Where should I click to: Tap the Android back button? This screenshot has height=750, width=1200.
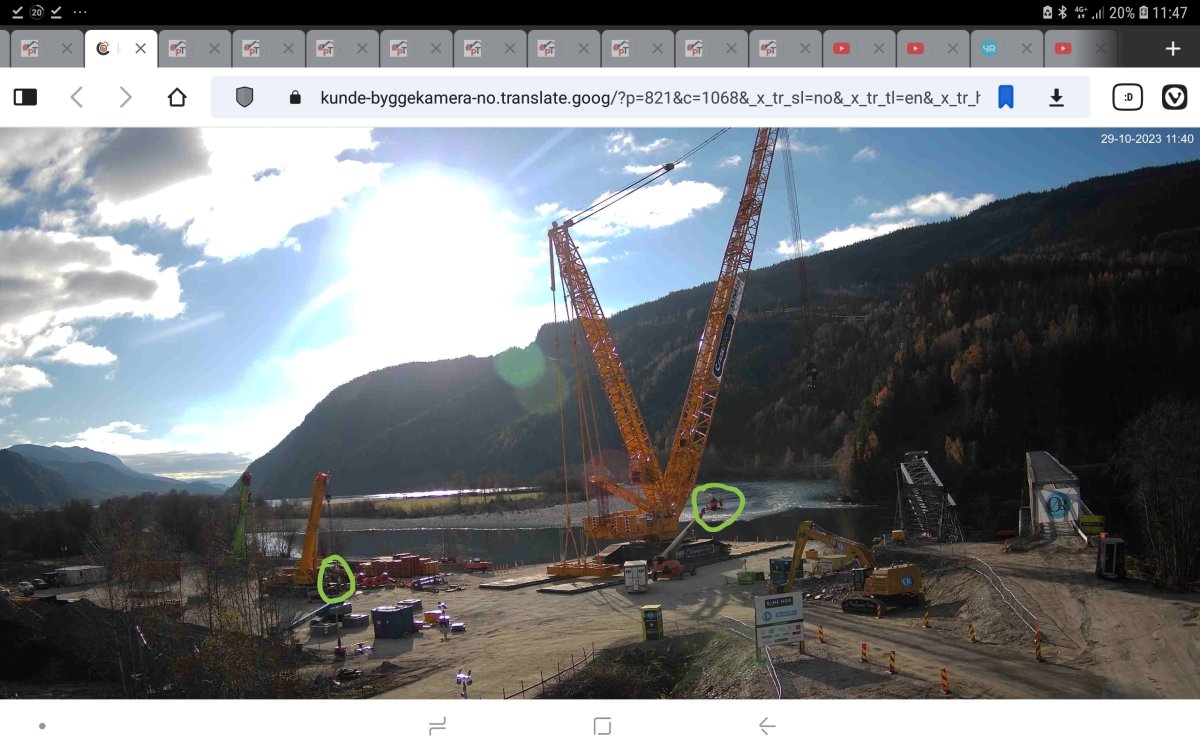point(767,726)
